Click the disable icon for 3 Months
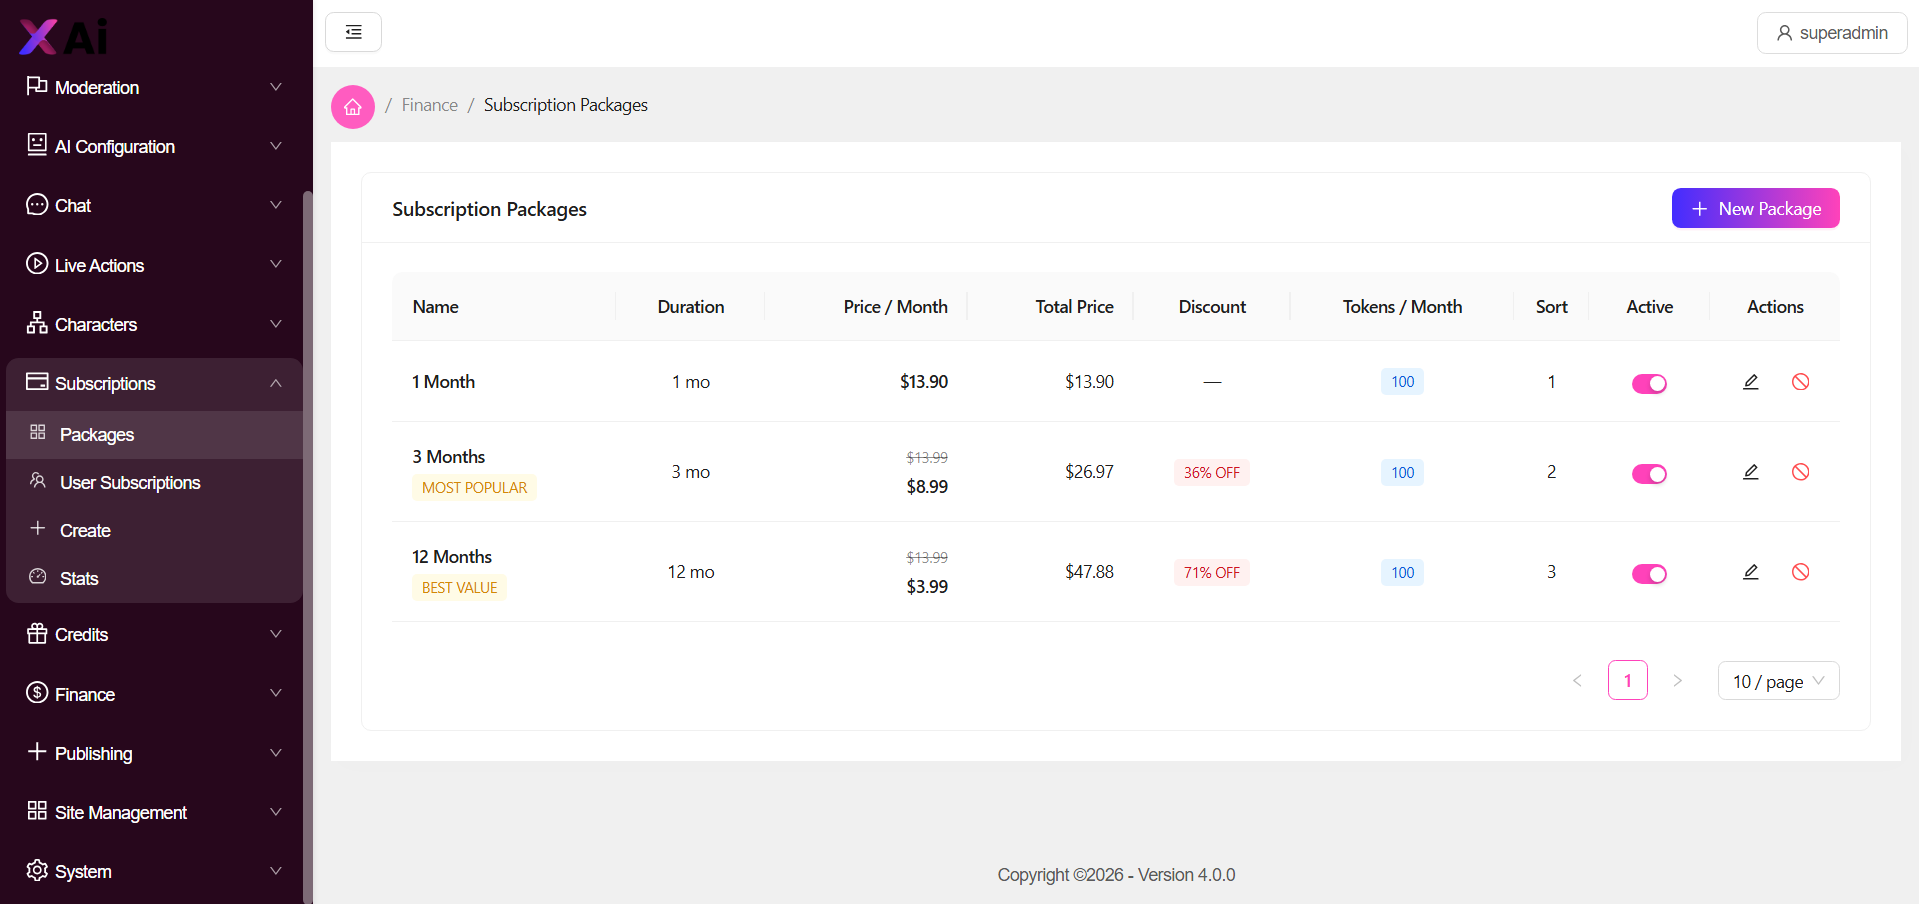 pyautogui.click(x=1801, y=472)
